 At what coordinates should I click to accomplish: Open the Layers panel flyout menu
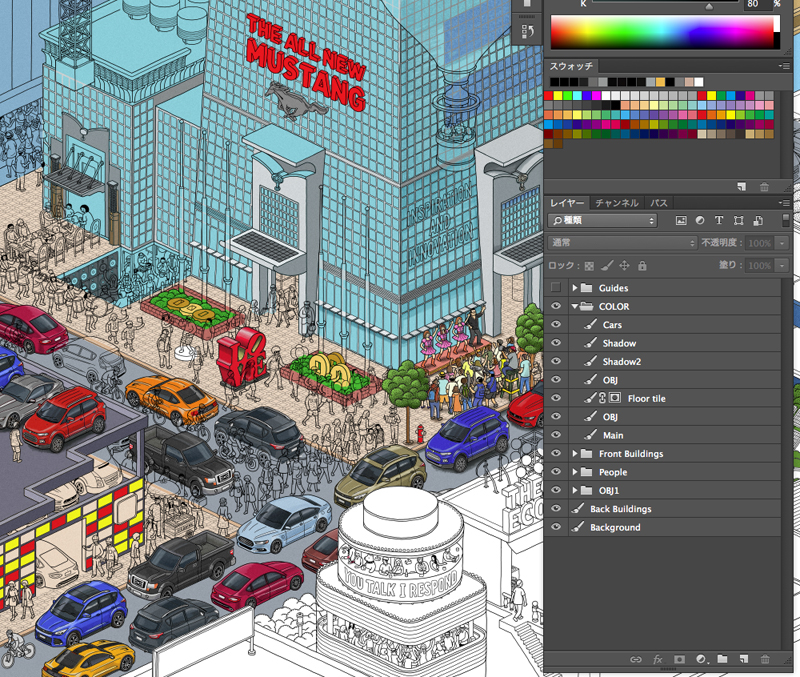[x=784, y=203]
